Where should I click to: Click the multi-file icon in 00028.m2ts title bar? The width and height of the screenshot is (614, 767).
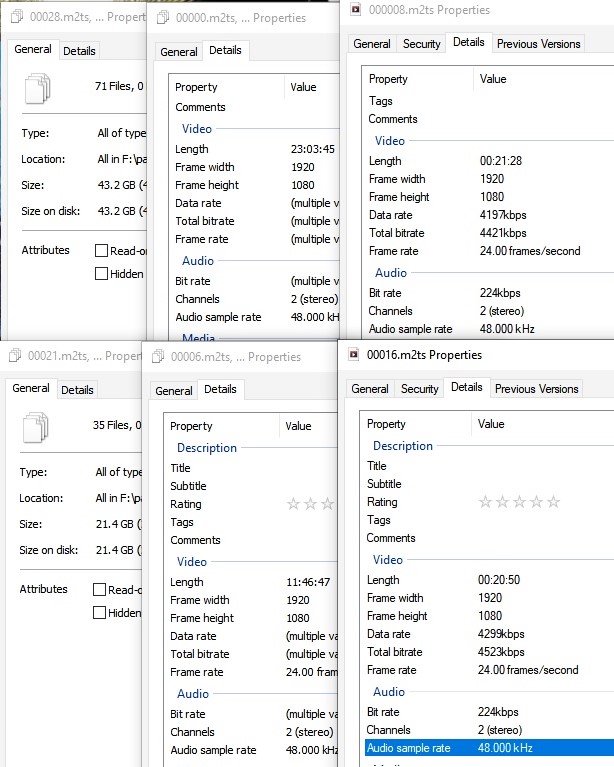click(17, 17)
